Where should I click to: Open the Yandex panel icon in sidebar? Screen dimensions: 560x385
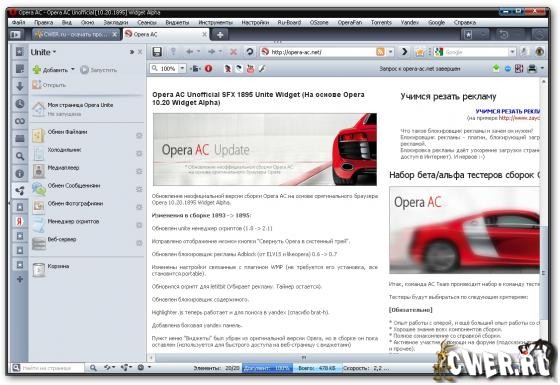point(20,221)
